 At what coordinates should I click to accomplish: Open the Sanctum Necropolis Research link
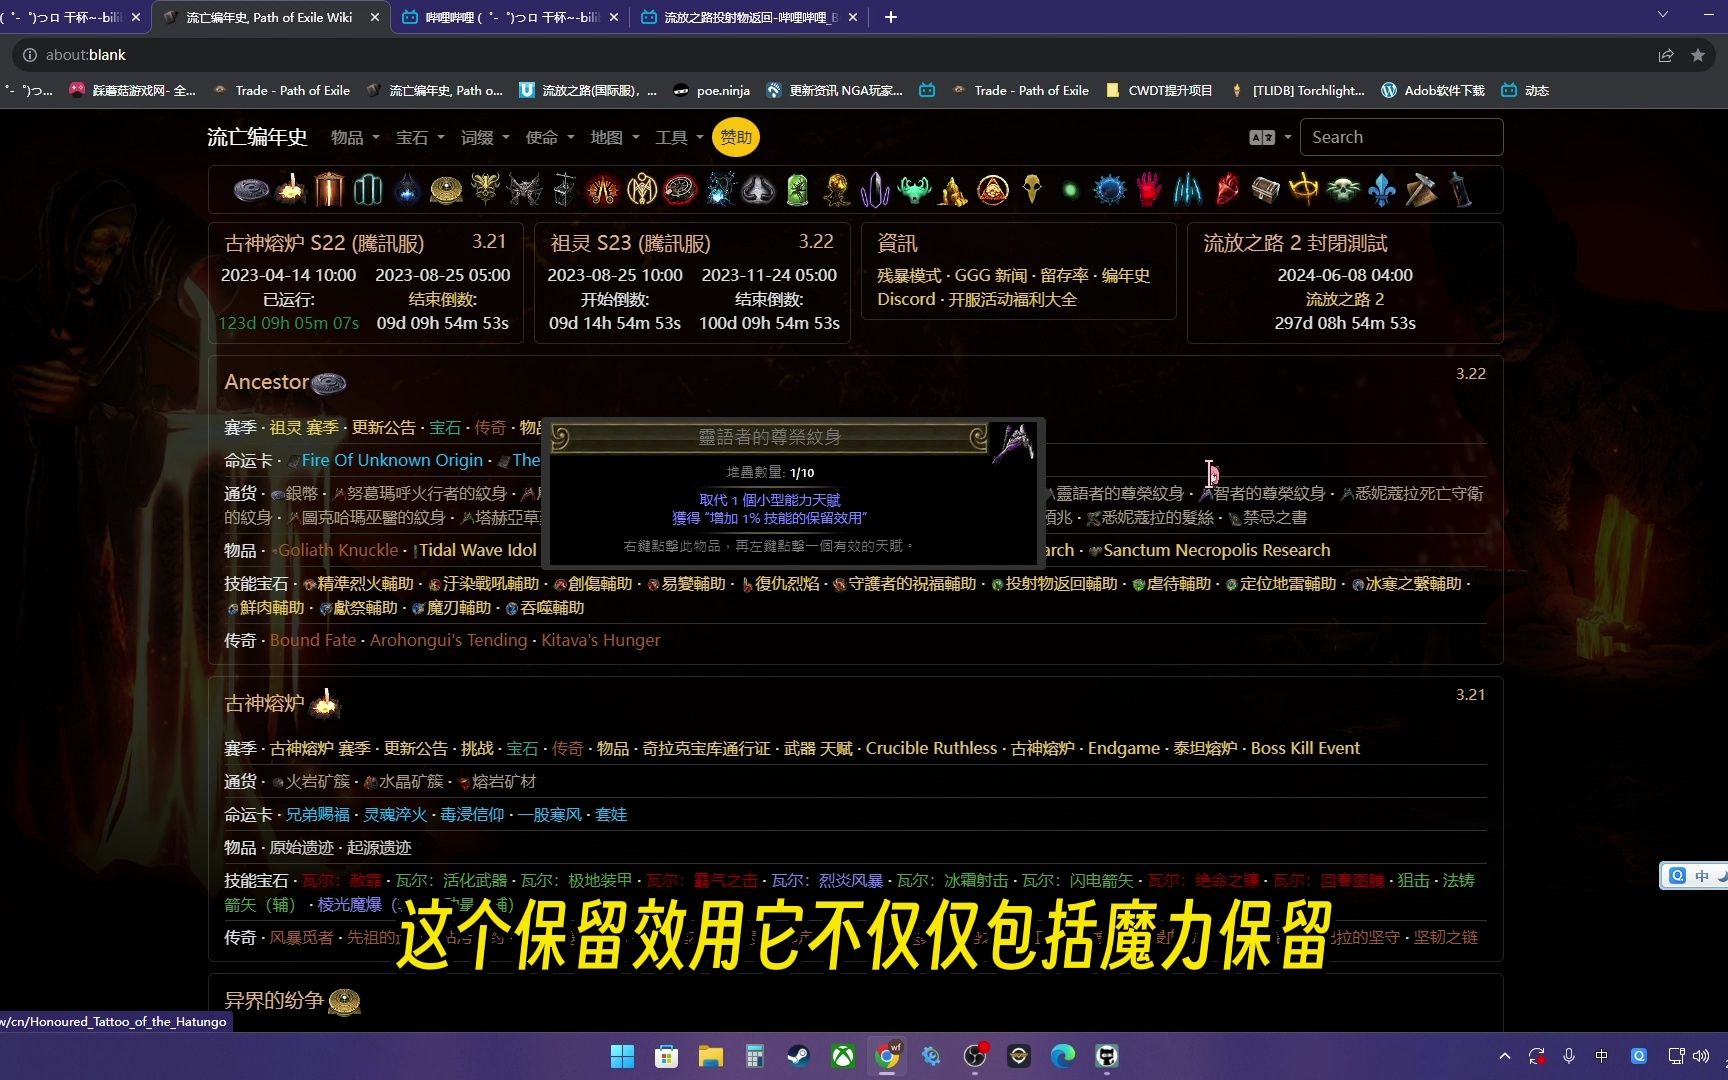(1216, 550)
